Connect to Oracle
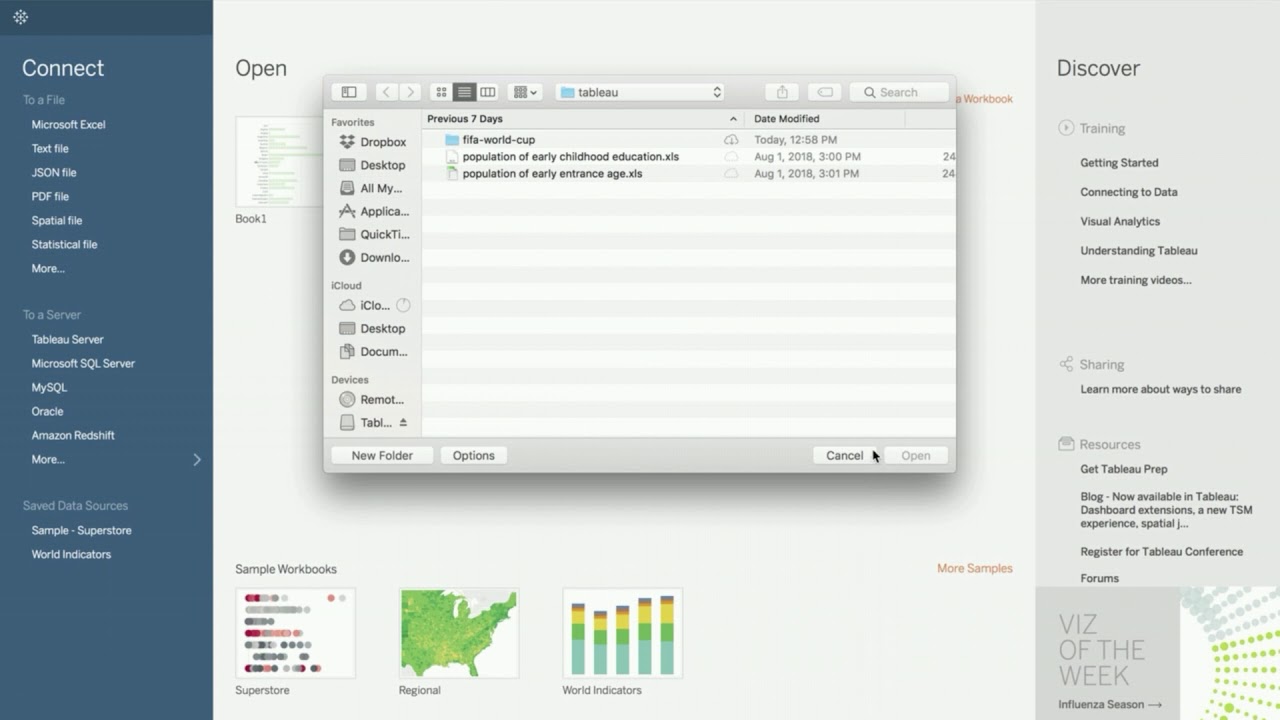Image resolution: width=1280 pixels, height=720 pixels. pos(47,412)
